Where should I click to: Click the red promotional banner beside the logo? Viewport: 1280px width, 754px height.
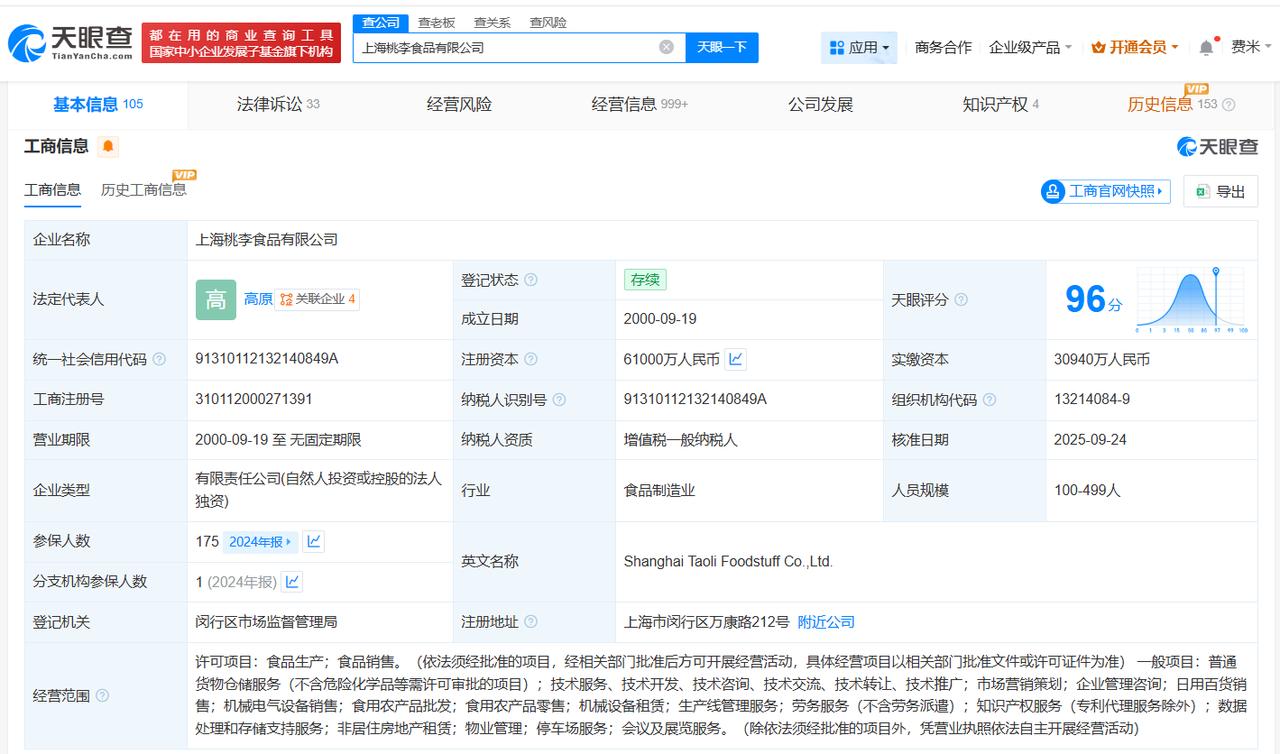pos(241,43)
